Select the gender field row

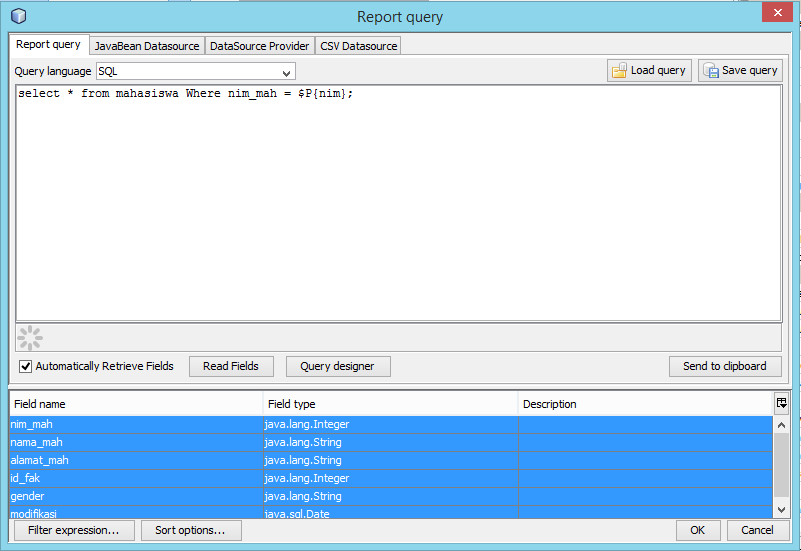[391, 496]
